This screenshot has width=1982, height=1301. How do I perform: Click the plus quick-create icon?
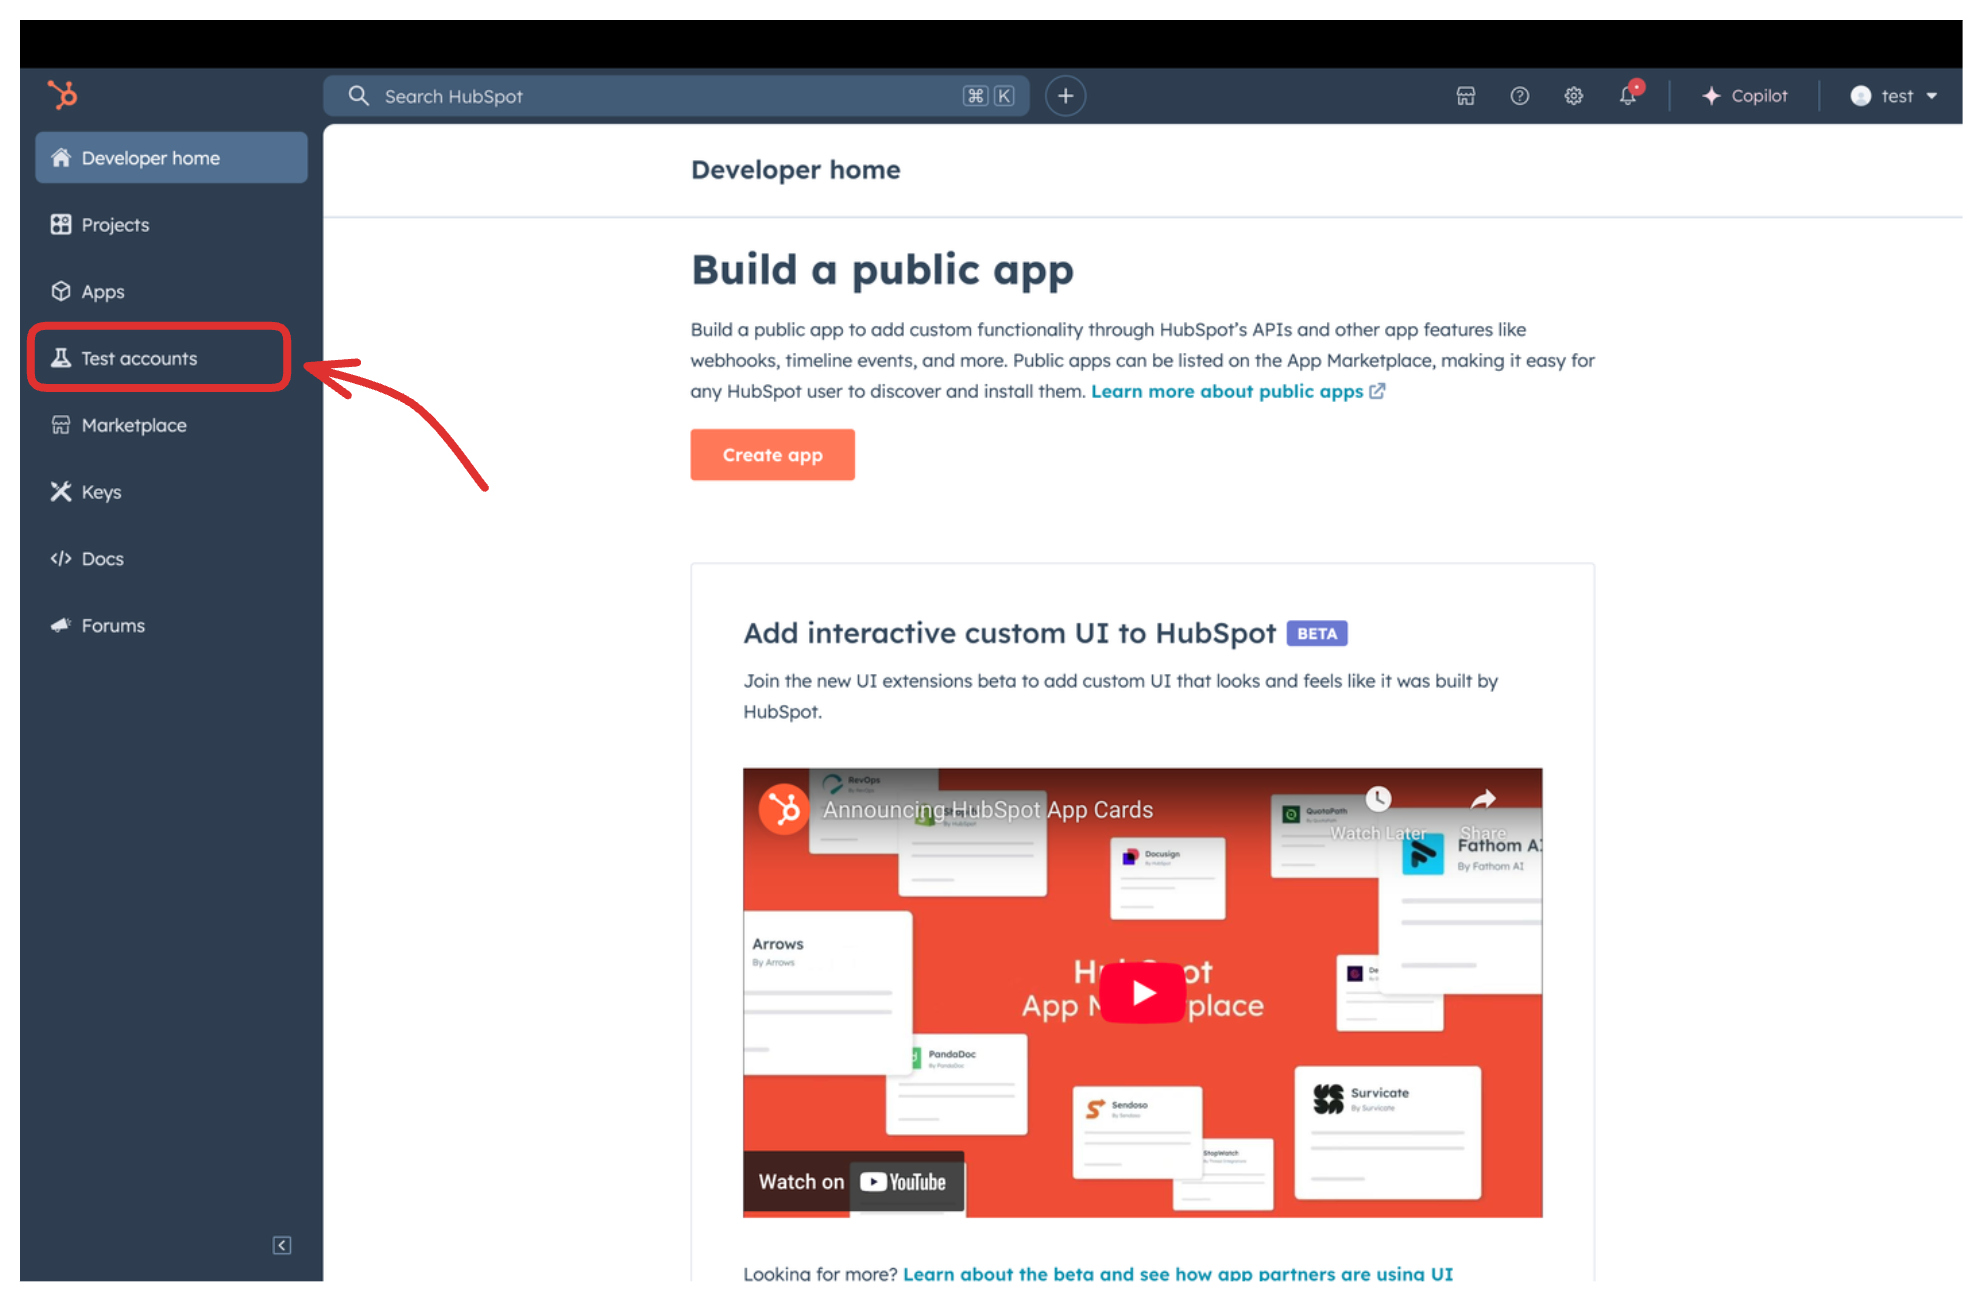[x=1065, y=96]
